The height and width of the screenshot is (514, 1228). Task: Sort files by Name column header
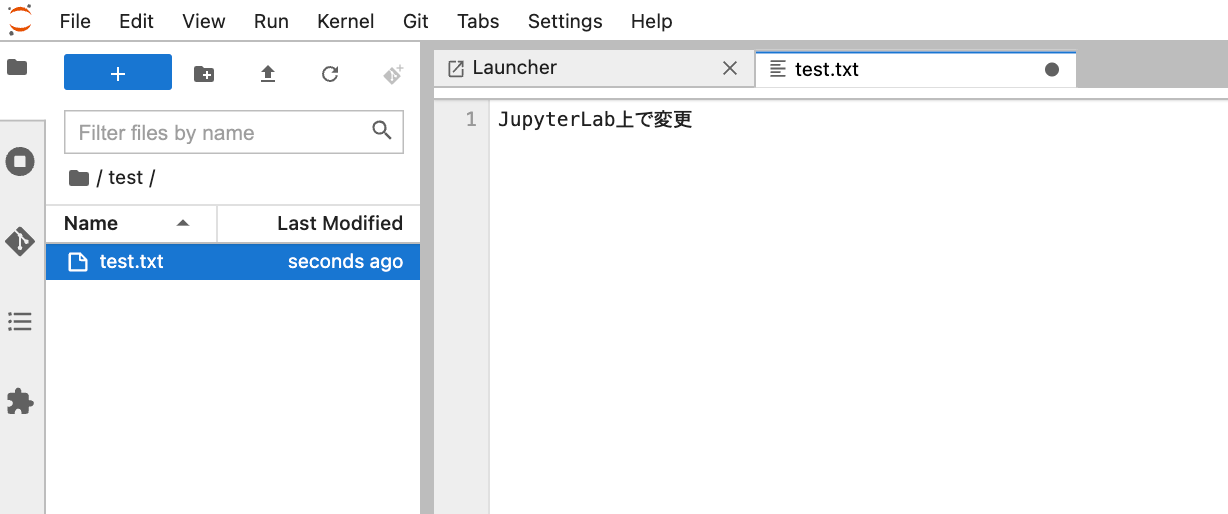[131, 223]
